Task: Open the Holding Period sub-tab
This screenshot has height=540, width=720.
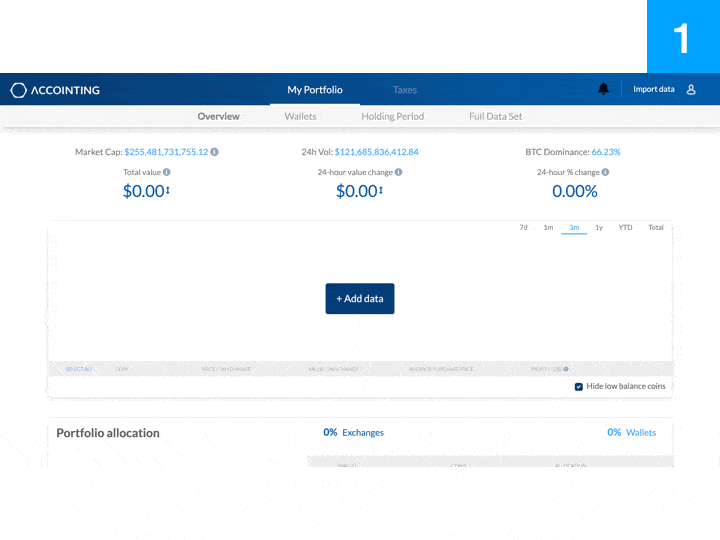Action: (393, 116)
